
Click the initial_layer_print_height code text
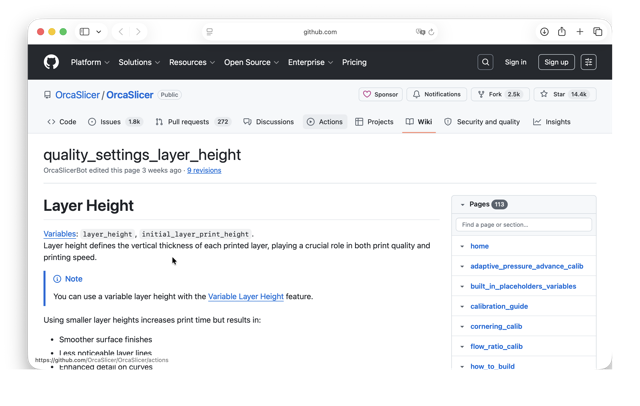tap(195, 234)
